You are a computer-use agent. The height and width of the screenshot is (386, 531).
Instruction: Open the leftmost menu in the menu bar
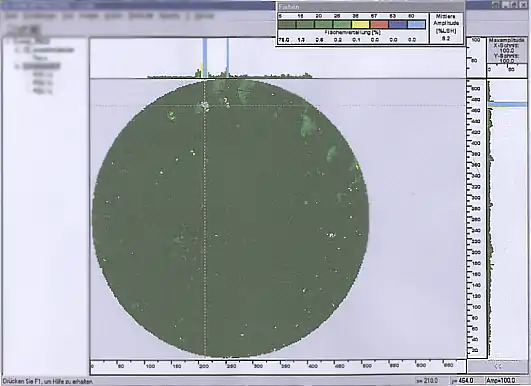tap(11, 16)
